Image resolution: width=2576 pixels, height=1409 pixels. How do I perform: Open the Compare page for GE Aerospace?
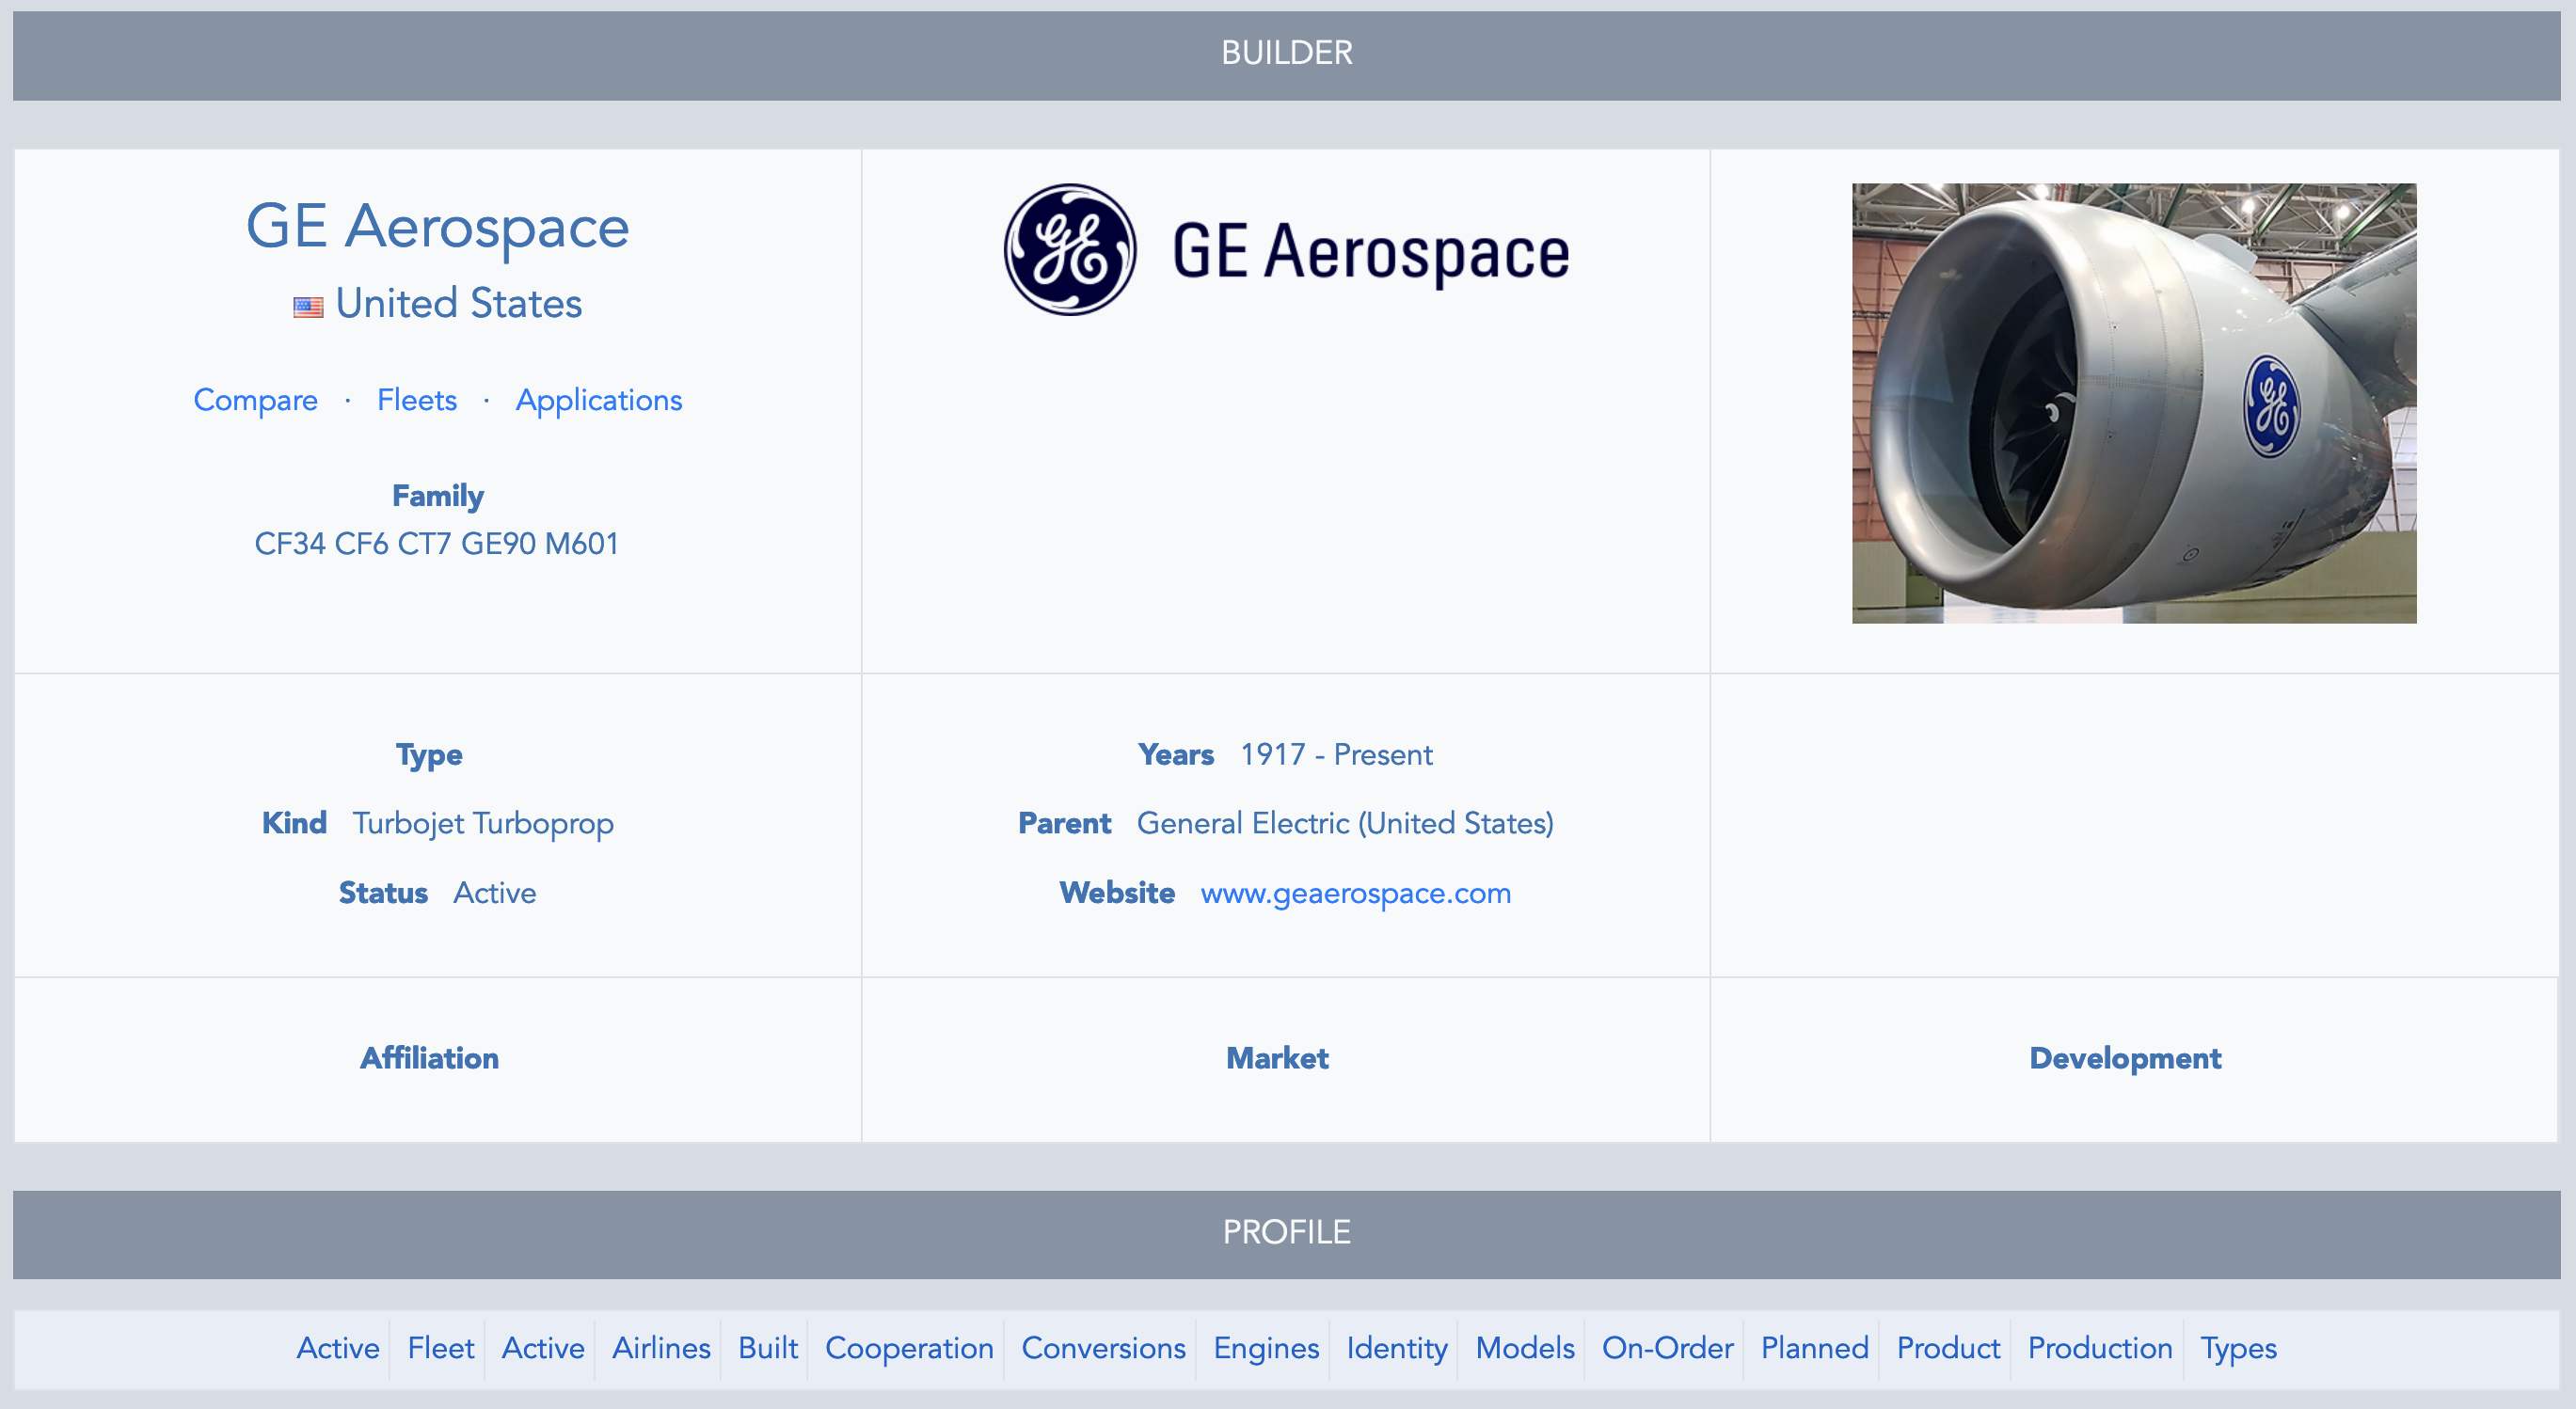click(x=255, y=400)
